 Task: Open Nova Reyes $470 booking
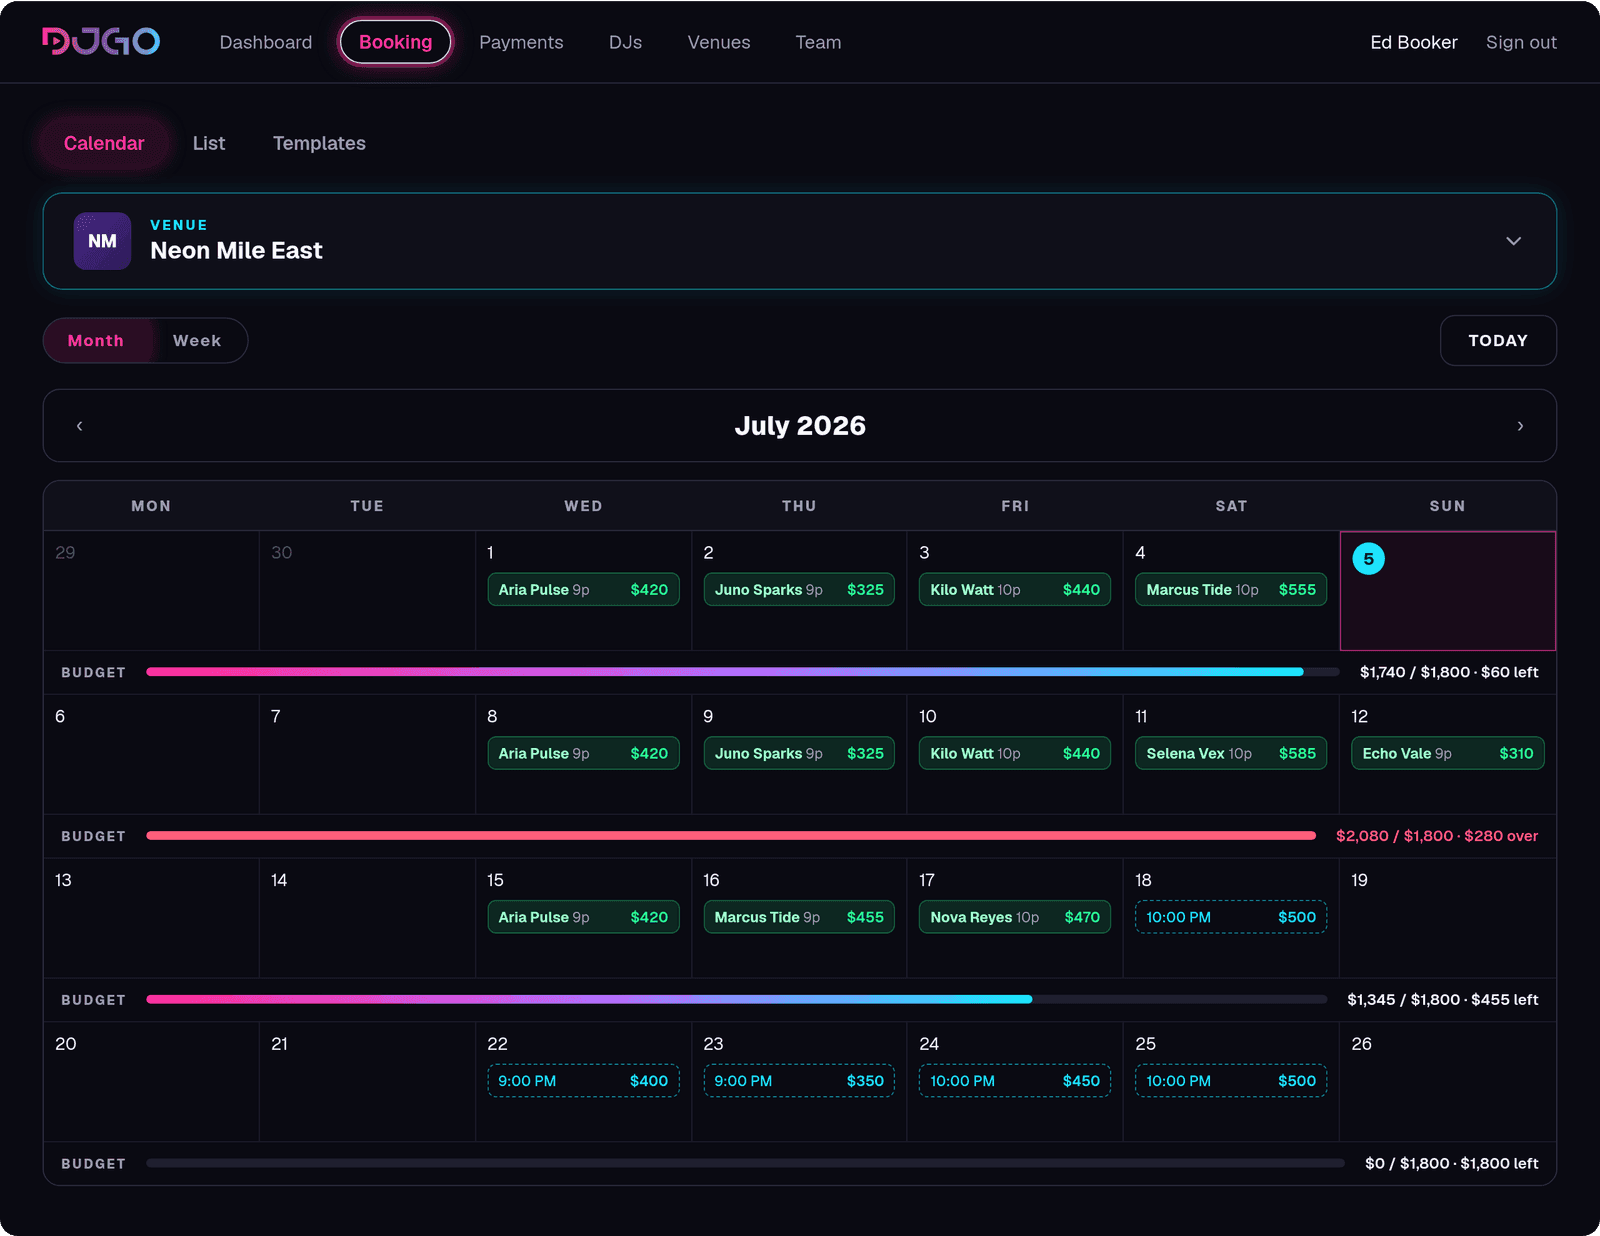click(x=1015, y=917)
